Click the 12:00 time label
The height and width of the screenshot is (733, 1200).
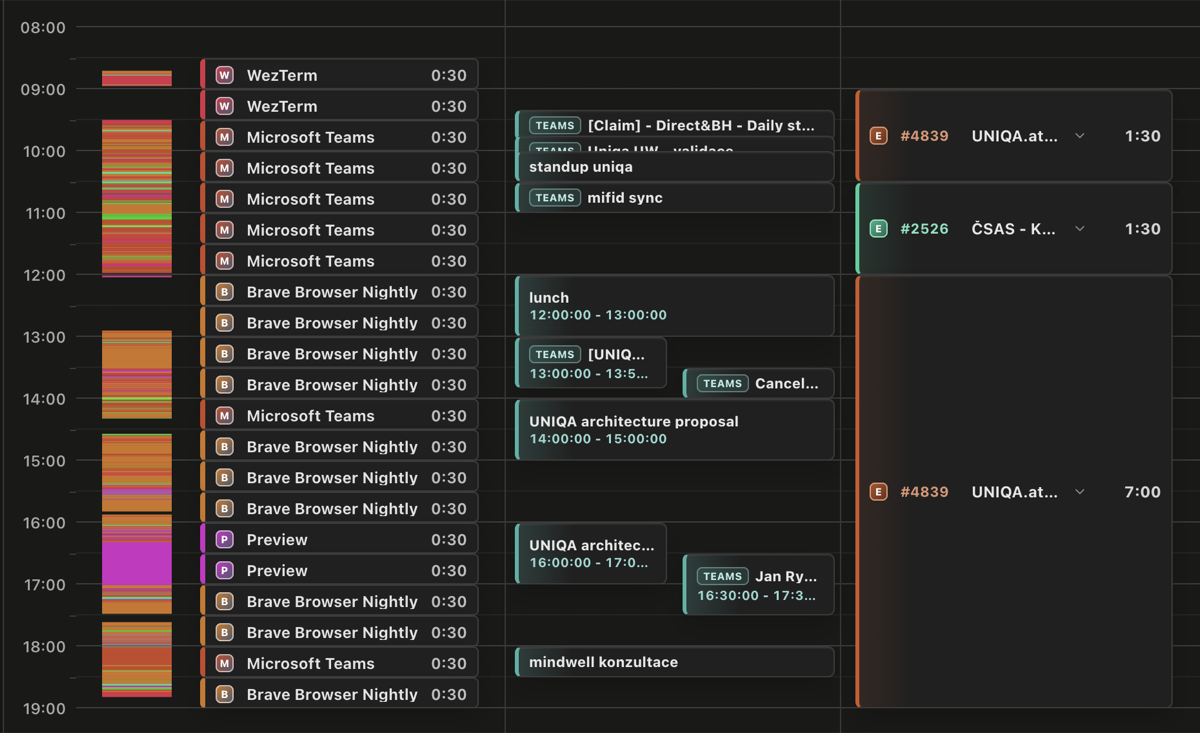[43, 275]
